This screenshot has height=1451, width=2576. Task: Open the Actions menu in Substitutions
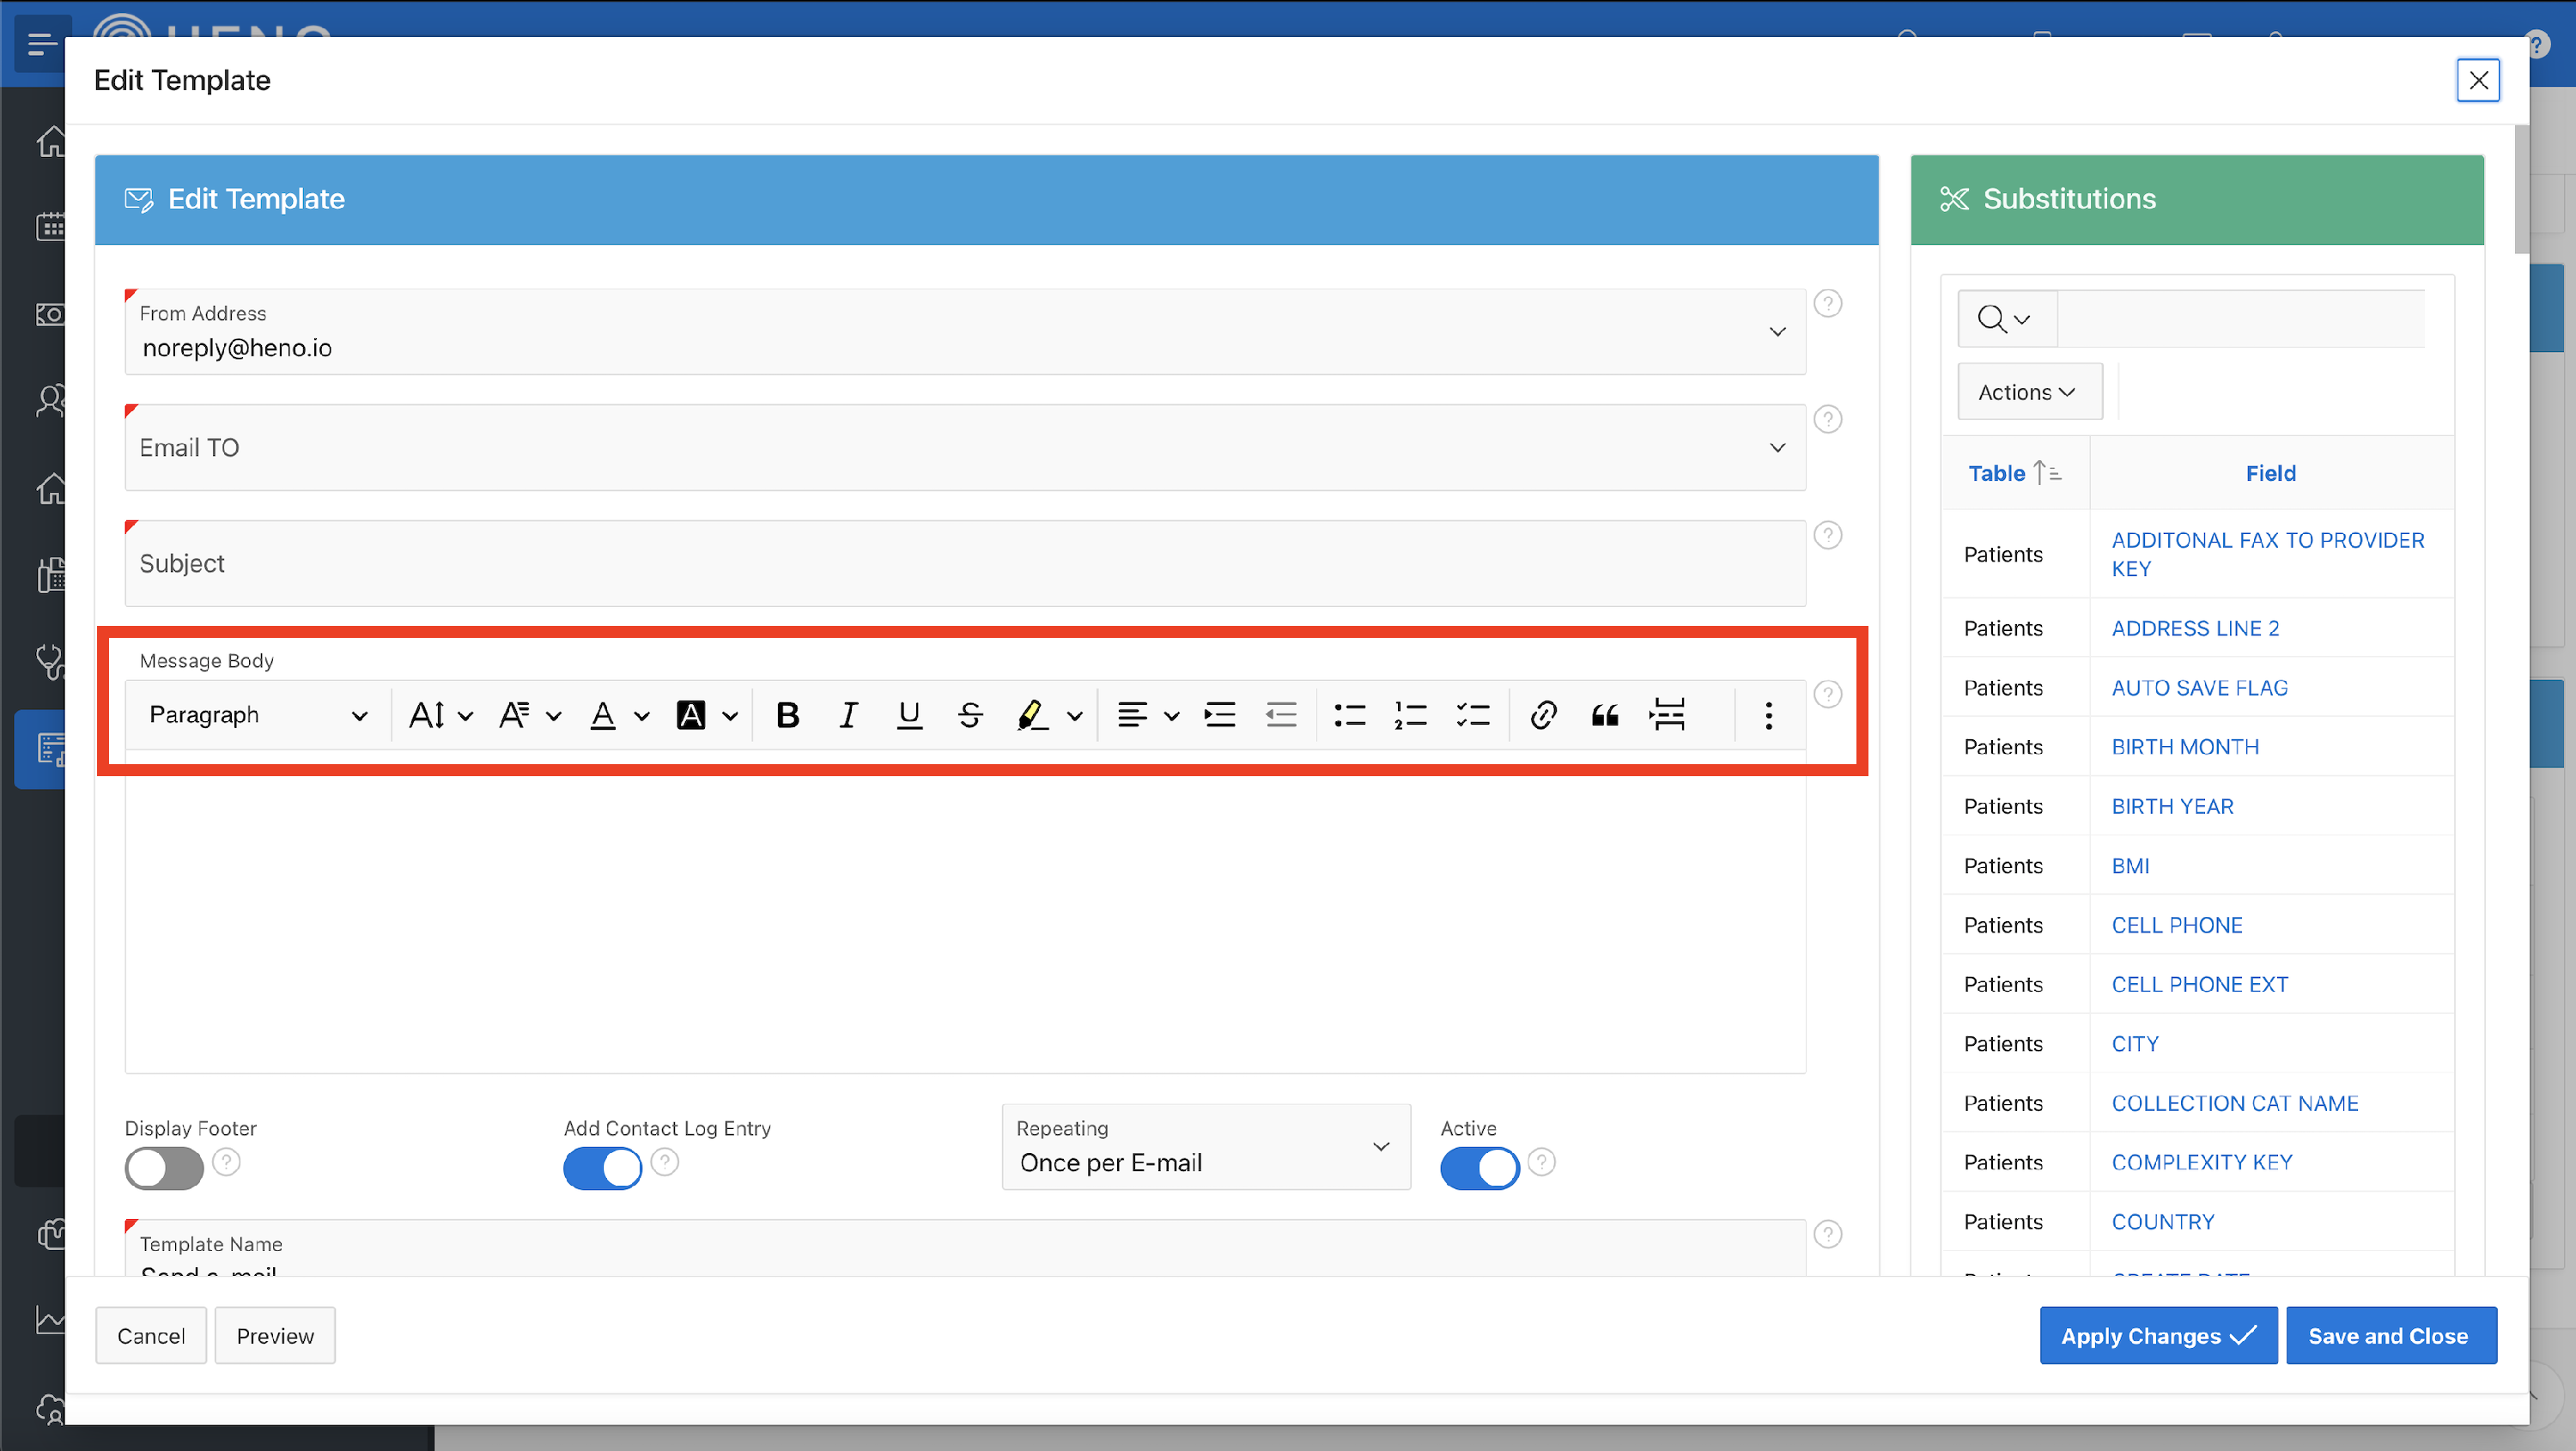[x=2028, y=392]
